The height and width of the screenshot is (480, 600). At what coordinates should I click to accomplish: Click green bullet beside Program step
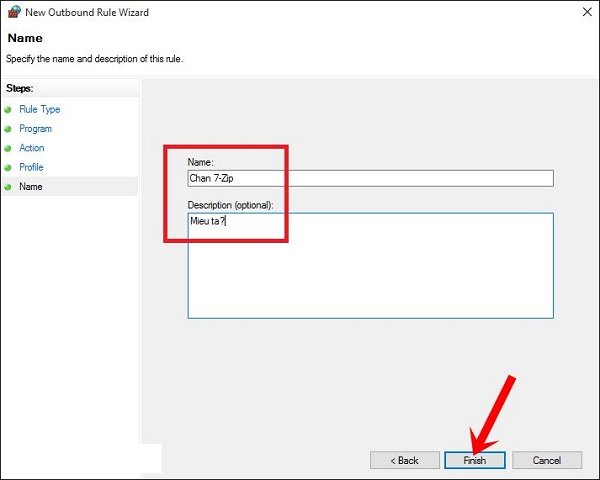[x=9, y=129]
